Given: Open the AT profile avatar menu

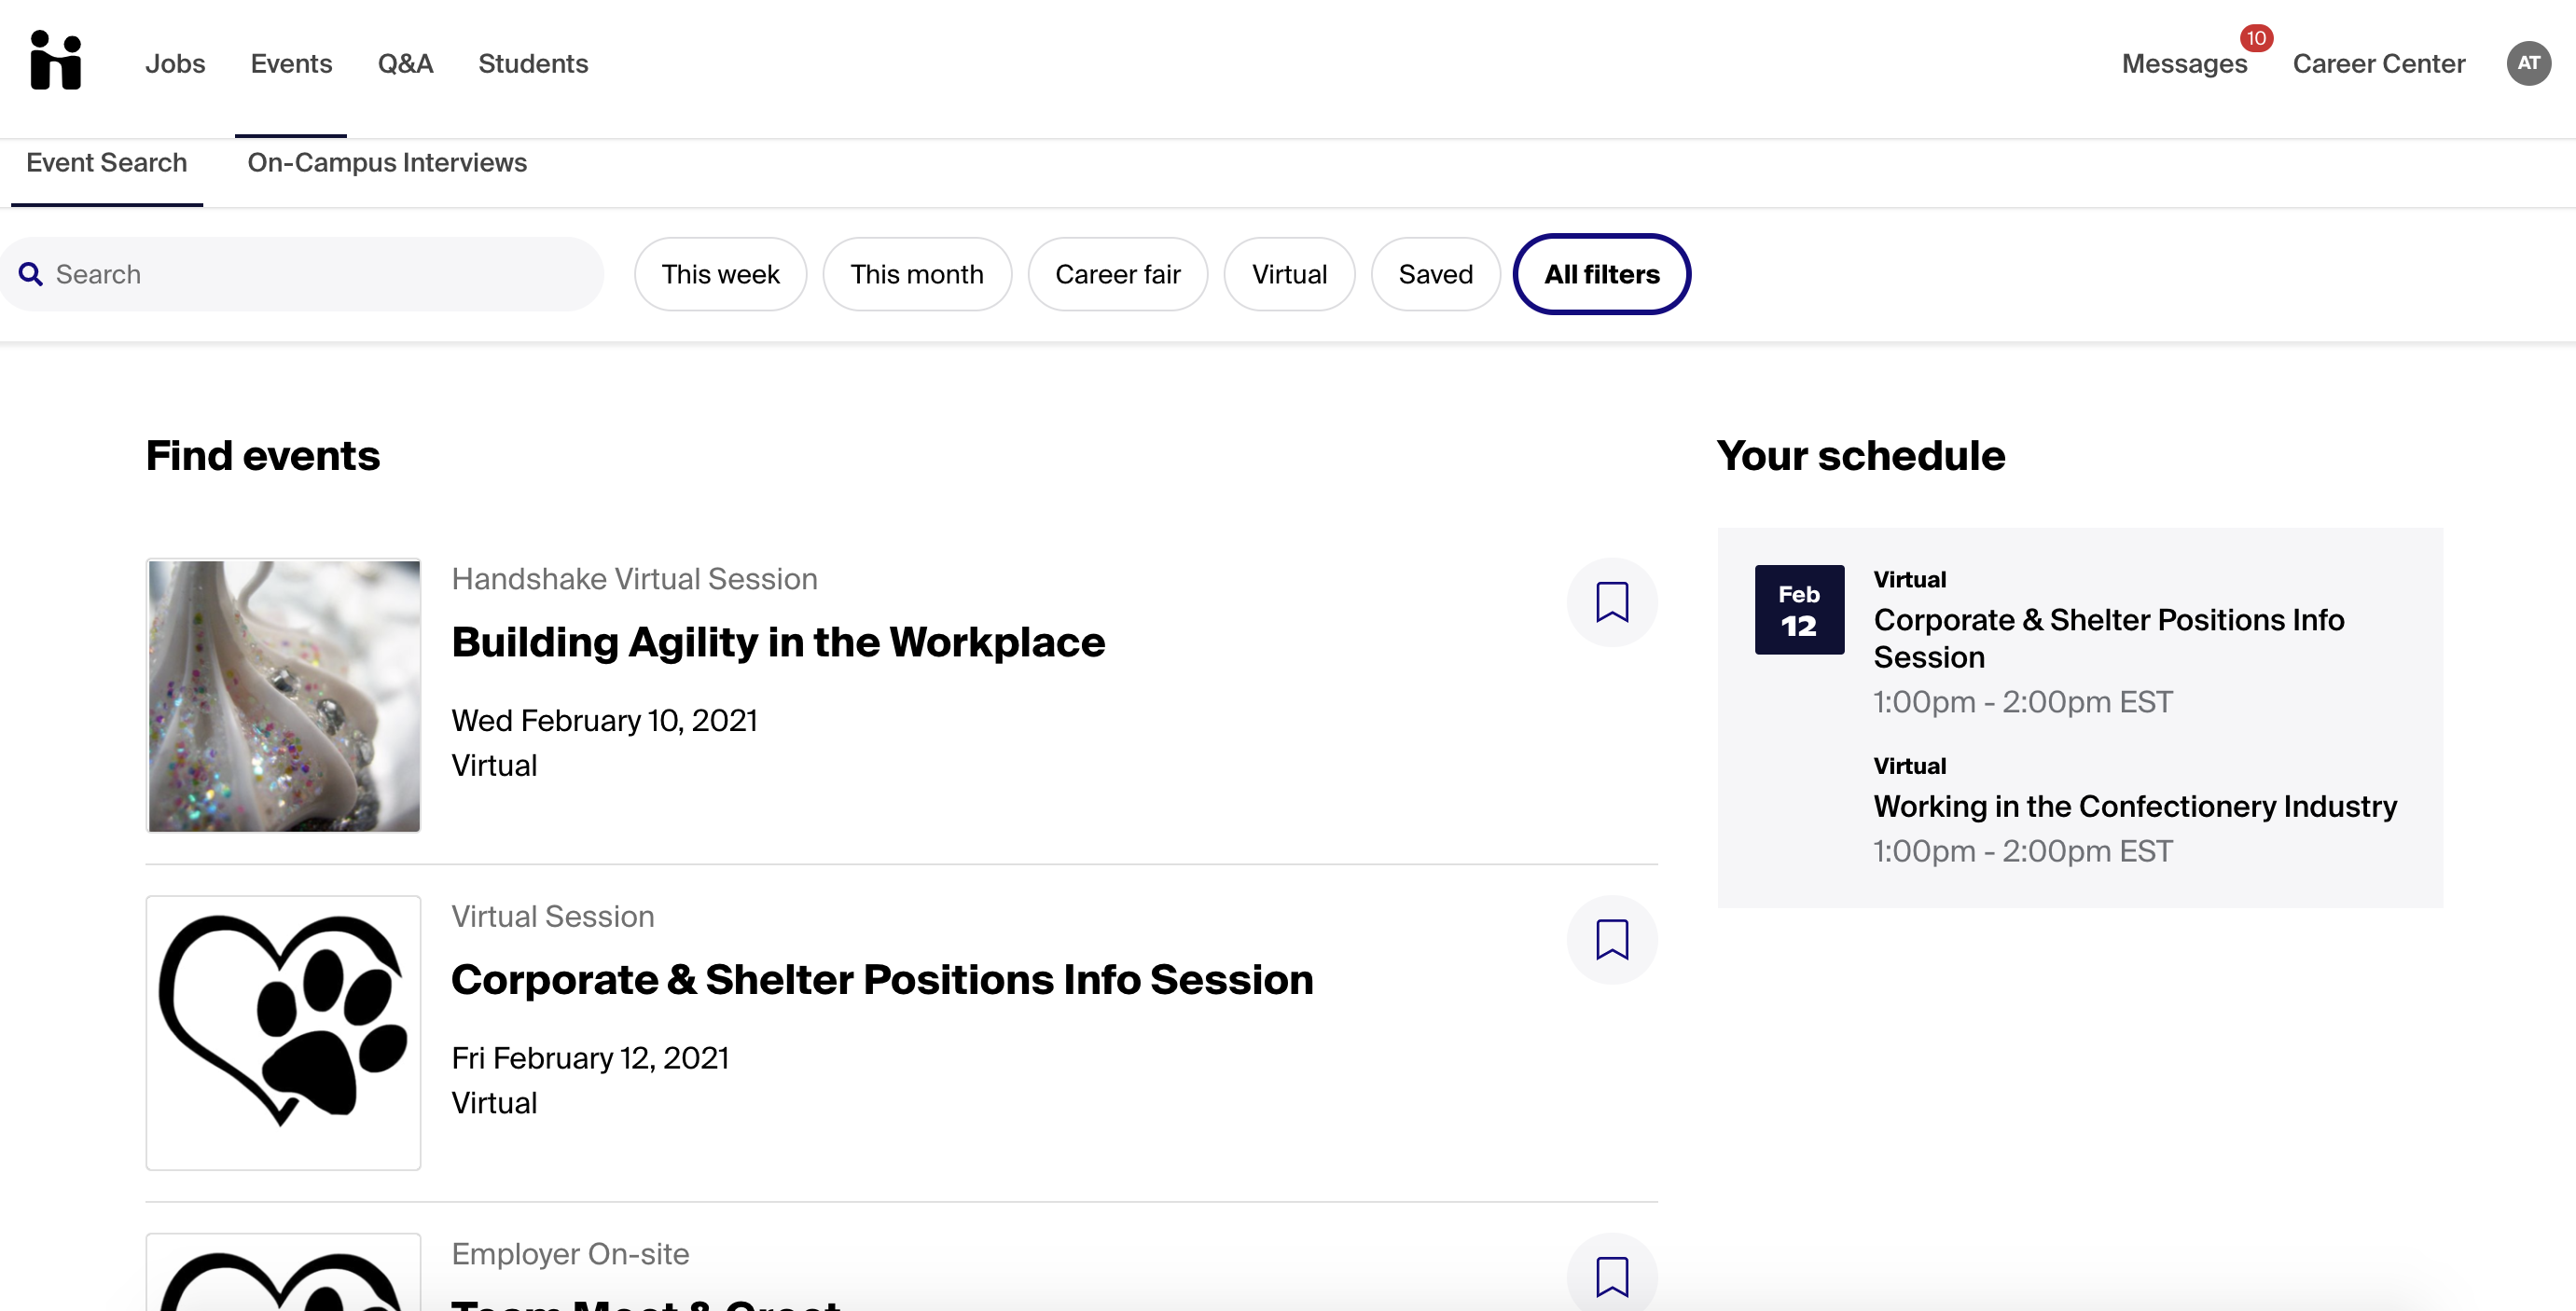Looking at the screenshot, I should click(2528, 63).
